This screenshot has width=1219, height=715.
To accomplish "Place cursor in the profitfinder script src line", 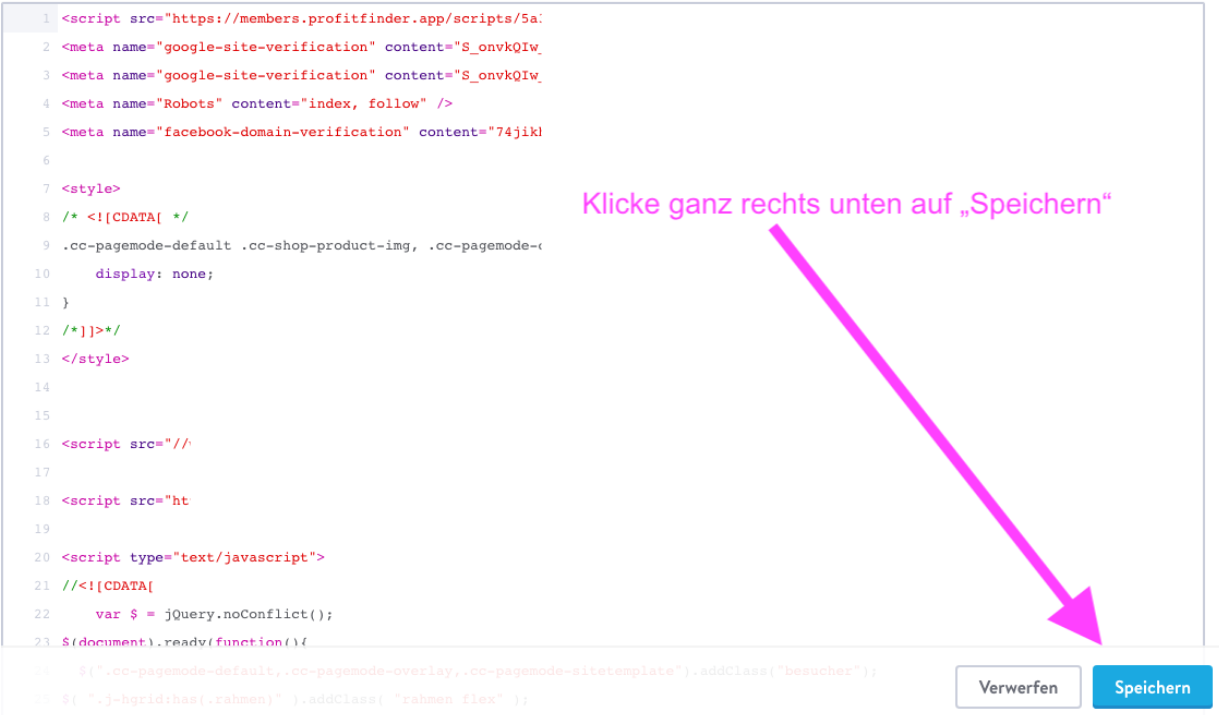I will pos(300,19).
